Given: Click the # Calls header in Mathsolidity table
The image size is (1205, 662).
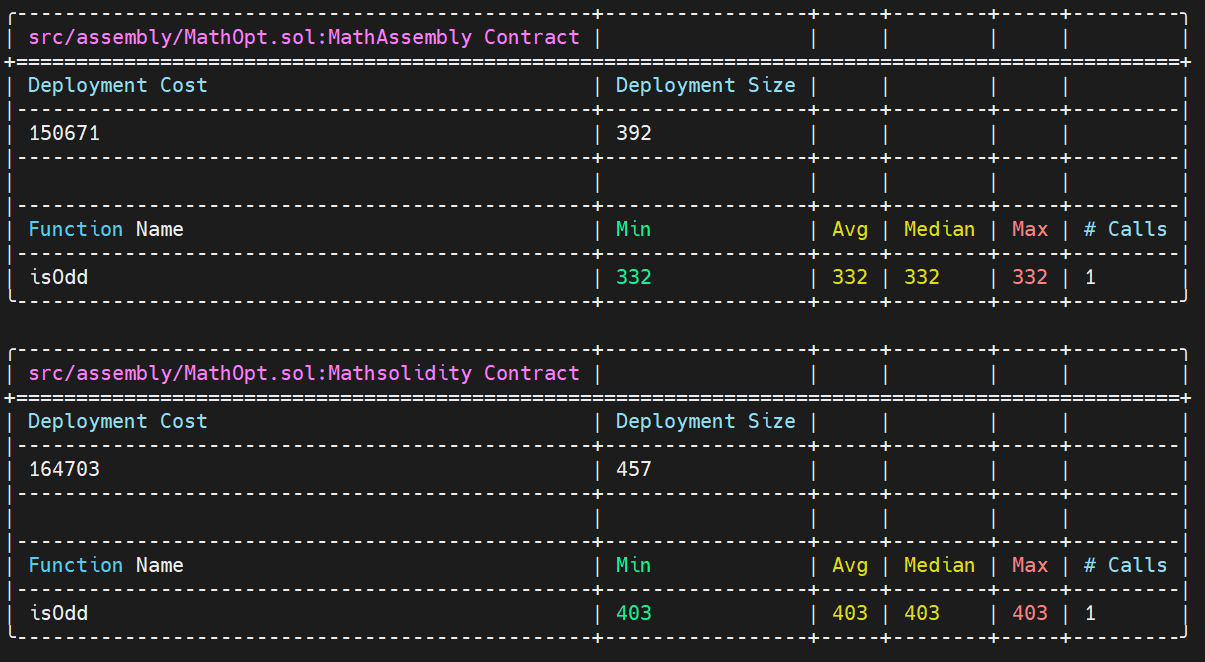Looking at the screenshot, I should pyautogui.click(x=1126, y=566).
